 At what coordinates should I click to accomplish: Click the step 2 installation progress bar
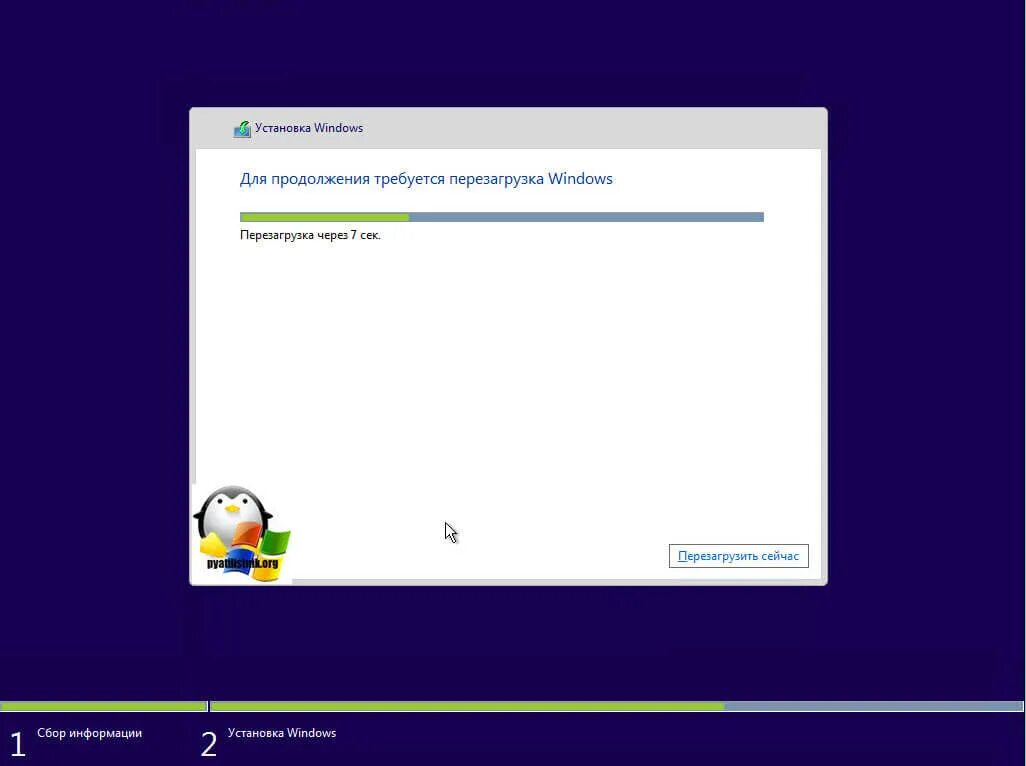616,706
